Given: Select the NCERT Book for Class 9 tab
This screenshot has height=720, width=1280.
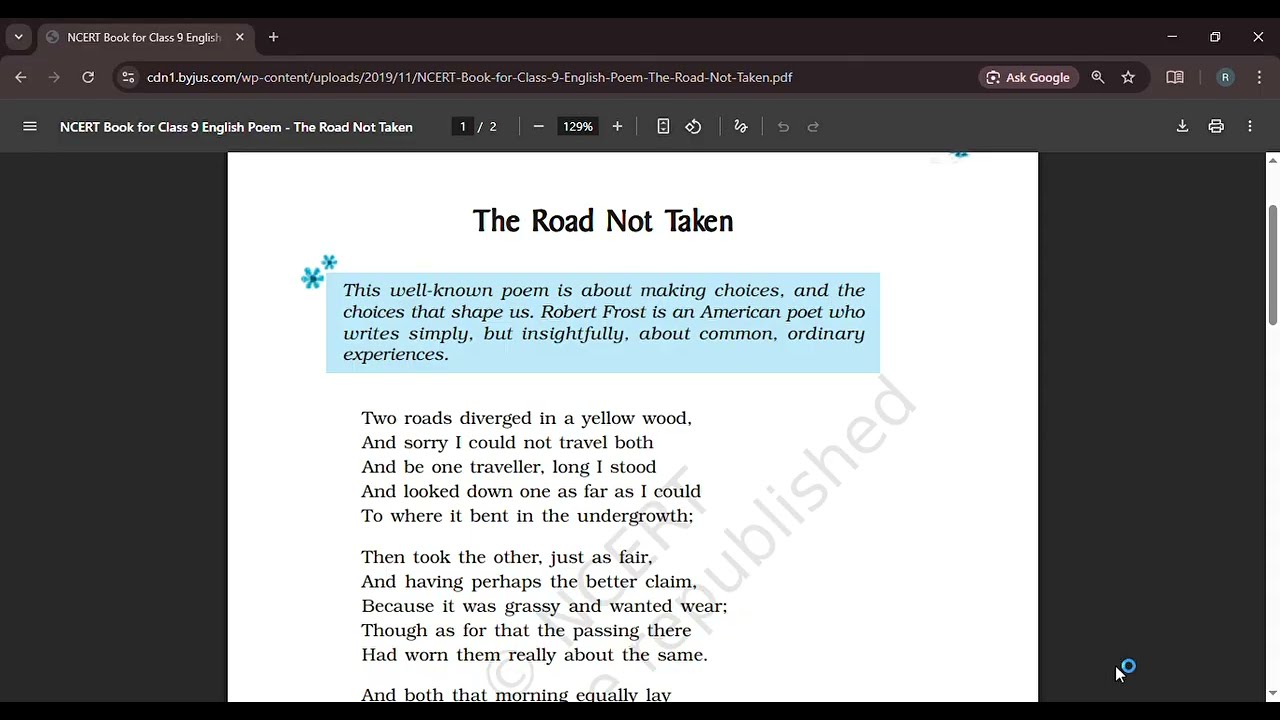Looking at the screenshot, I should coord(145,37).
